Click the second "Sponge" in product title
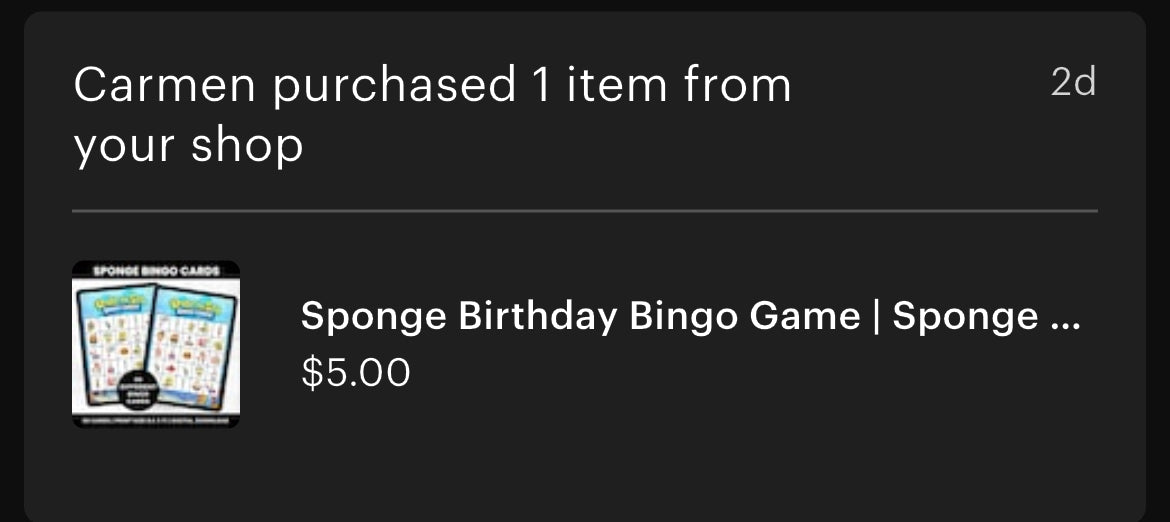This screenshot has height=522, width=1170. [951, 317]
